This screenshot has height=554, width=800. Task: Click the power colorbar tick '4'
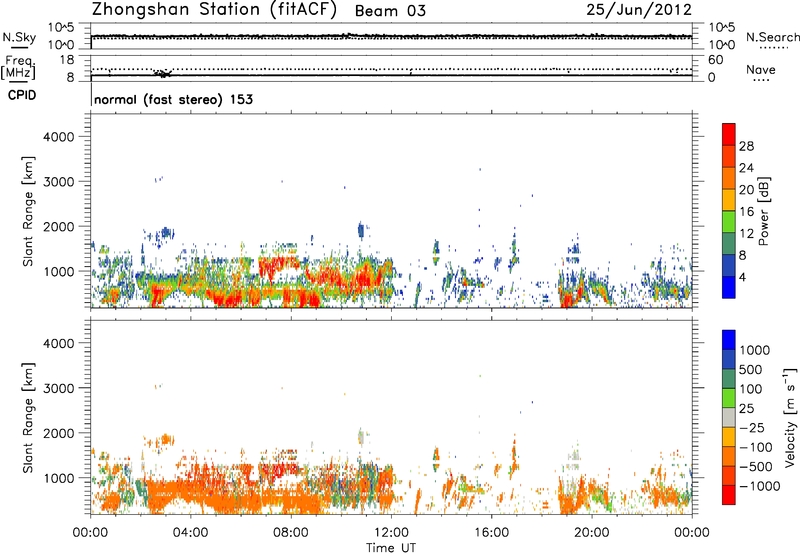pyautogui.click(x=743, y=278)
